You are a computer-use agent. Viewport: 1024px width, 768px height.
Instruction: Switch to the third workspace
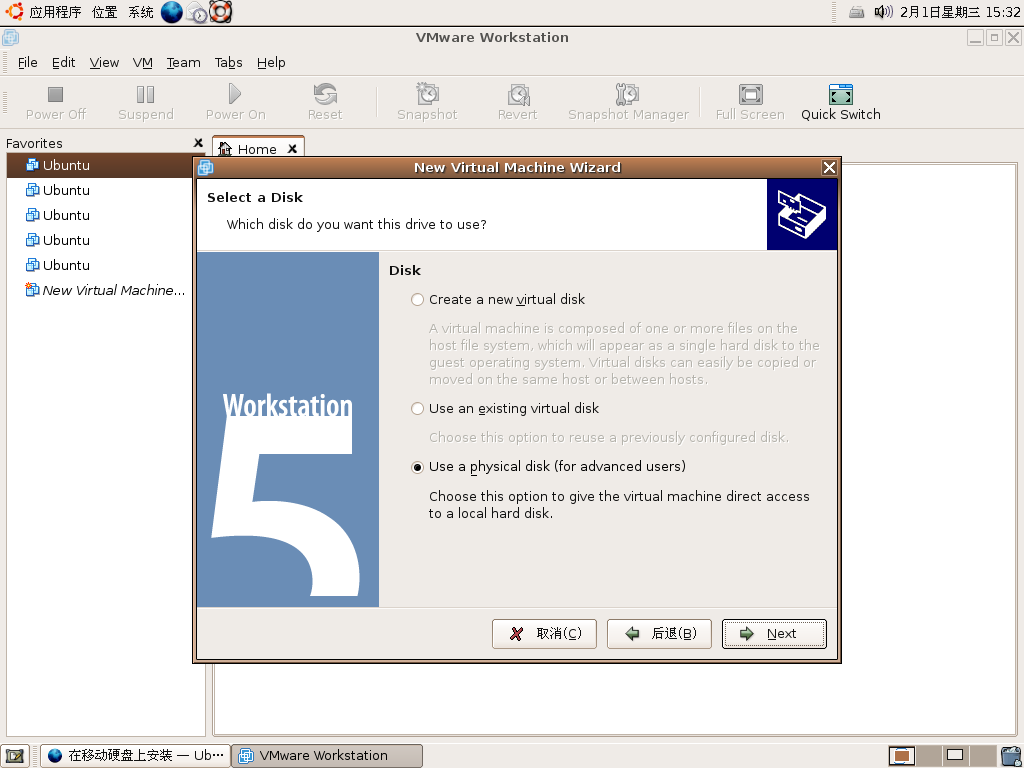point(955,756)
